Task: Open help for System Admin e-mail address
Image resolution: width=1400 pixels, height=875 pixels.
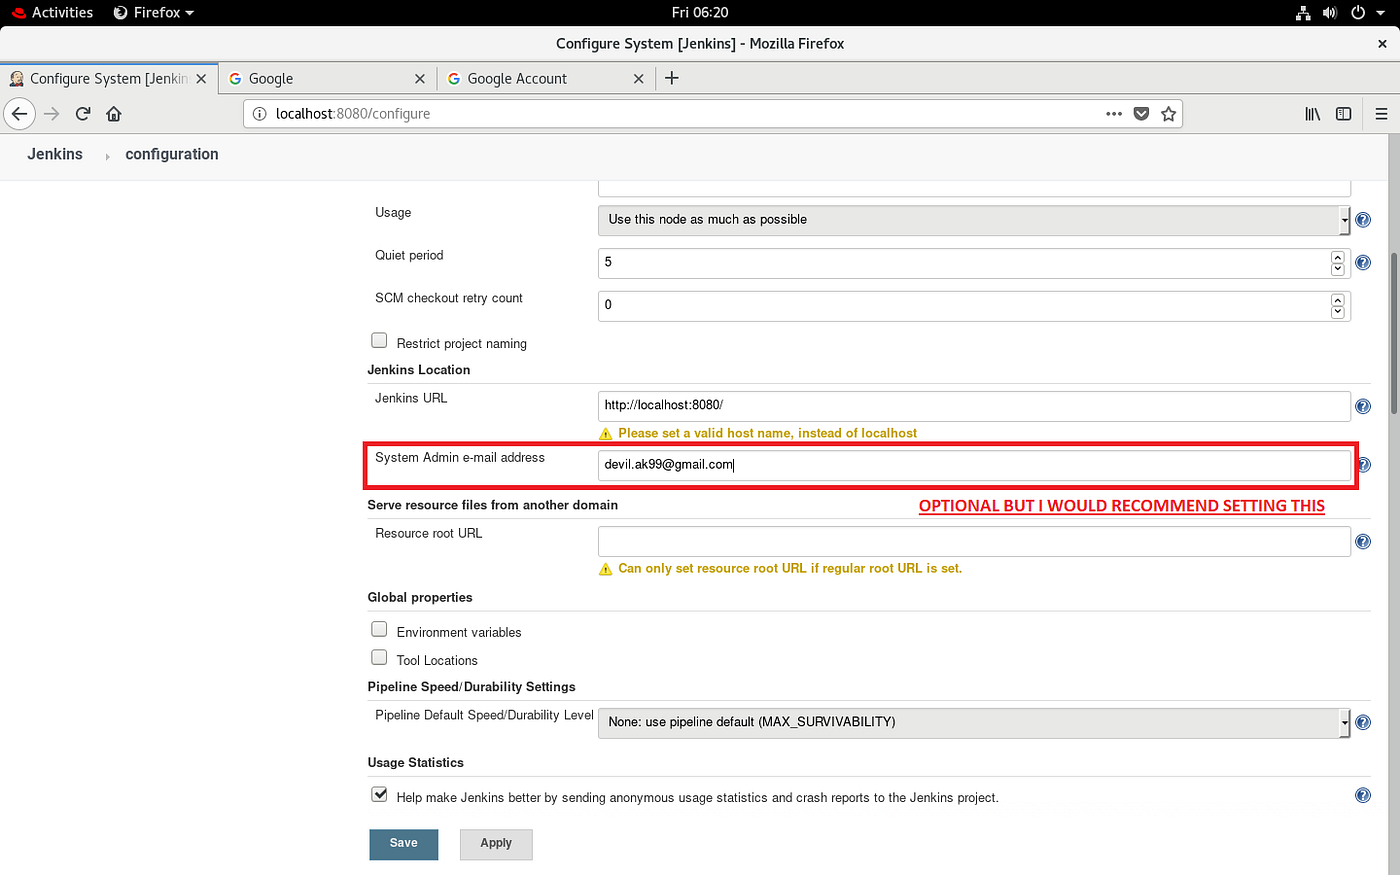Action: coord(1363,465)
